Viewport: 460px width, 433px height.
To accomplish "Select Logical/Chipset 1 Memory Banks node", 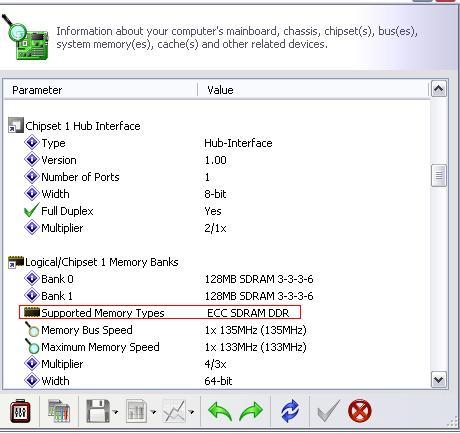I will [x=102, y=262].
